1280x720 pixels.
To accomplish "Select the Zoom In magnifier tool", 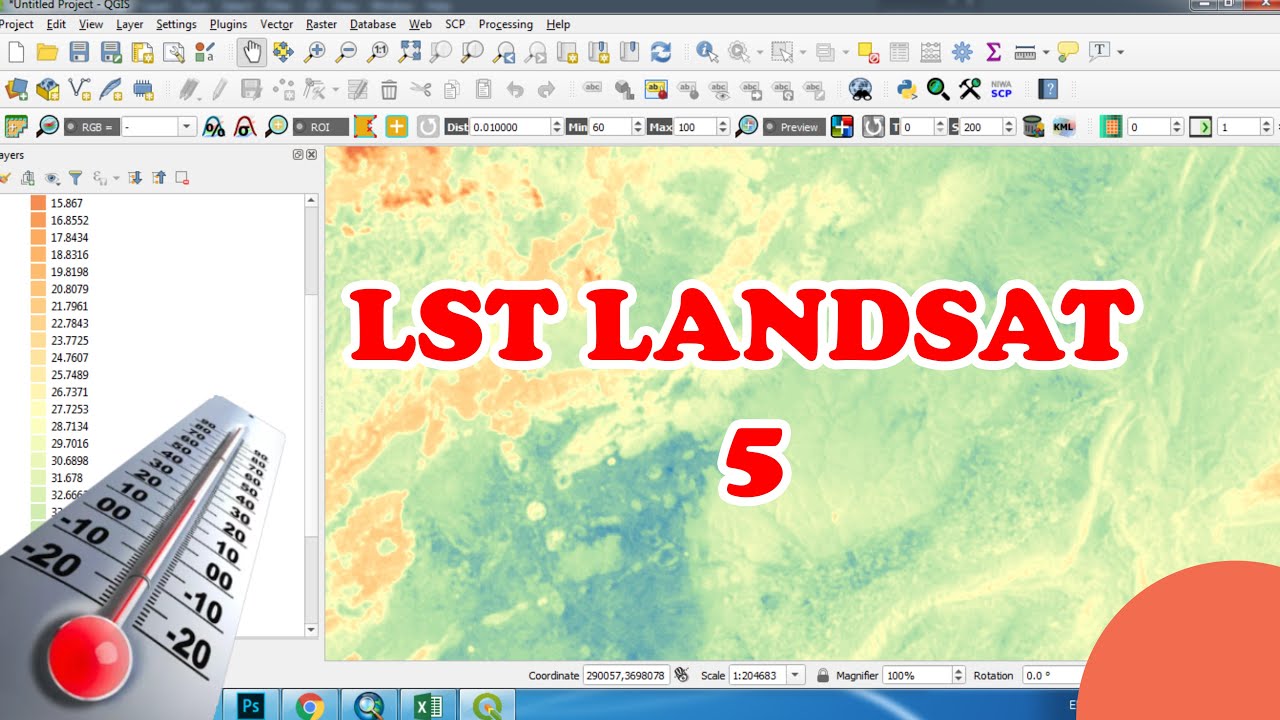I will coord(315,51).
